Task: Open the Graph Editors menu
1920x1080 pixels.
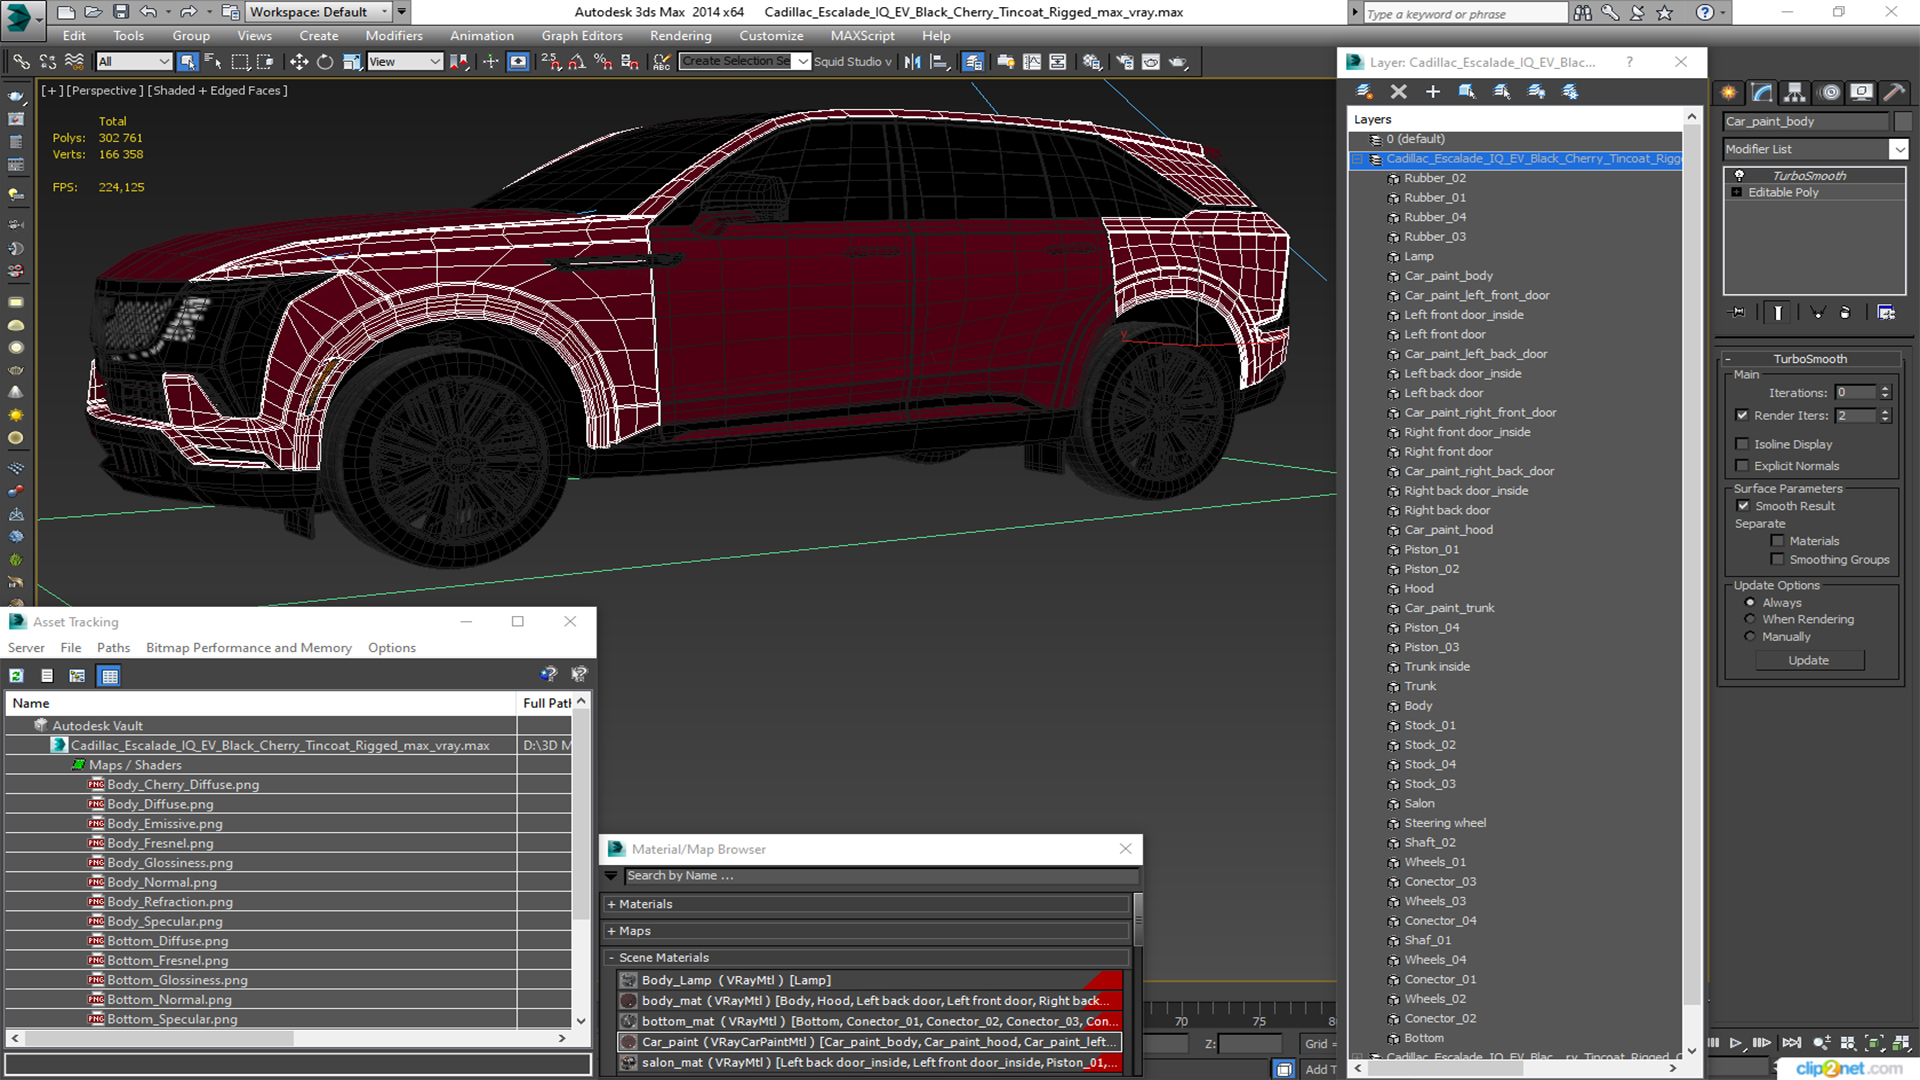Action: [x=582, y=36]
